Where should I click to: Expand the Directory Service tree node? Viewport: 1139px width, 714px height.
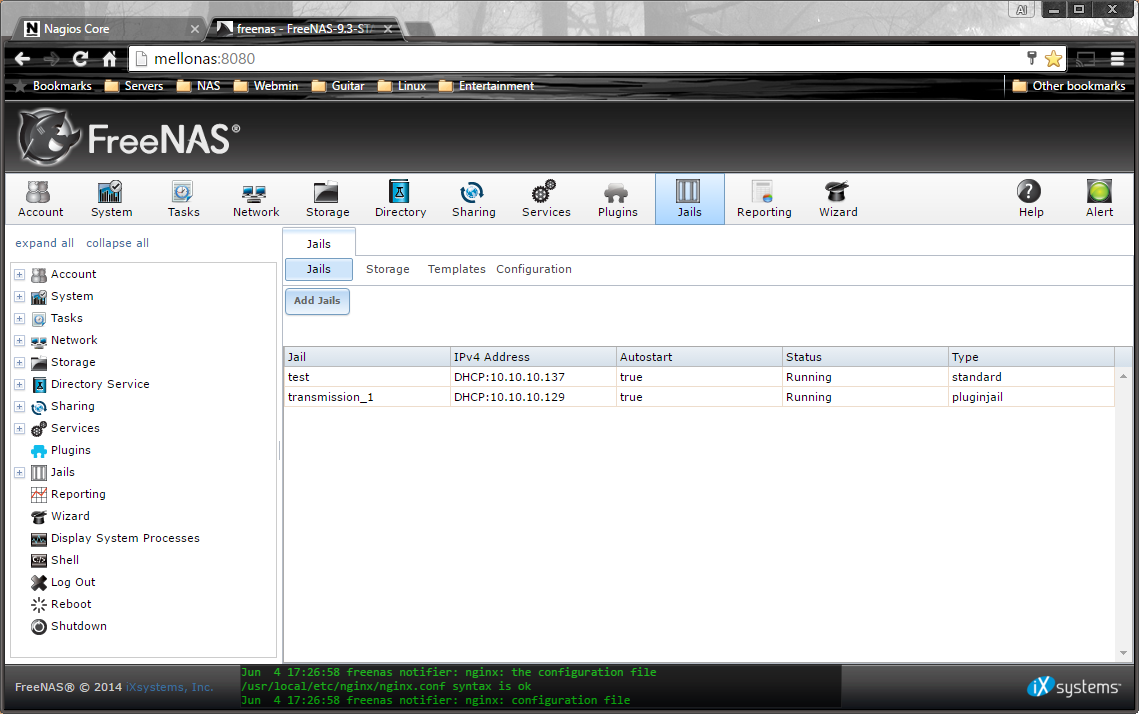point(20,384)
